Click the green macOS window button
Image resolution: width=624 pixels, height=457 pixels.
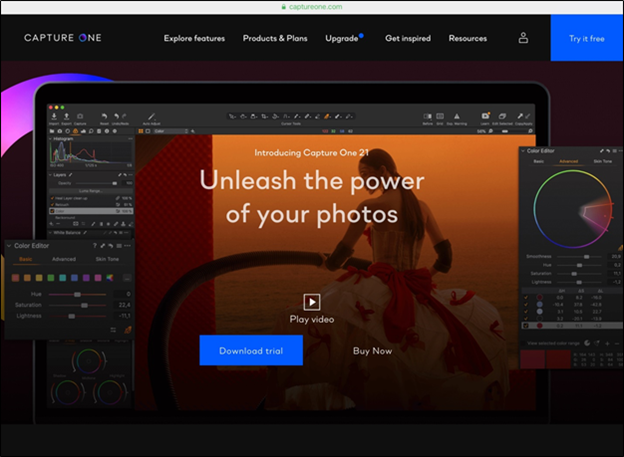pos(62,107)
